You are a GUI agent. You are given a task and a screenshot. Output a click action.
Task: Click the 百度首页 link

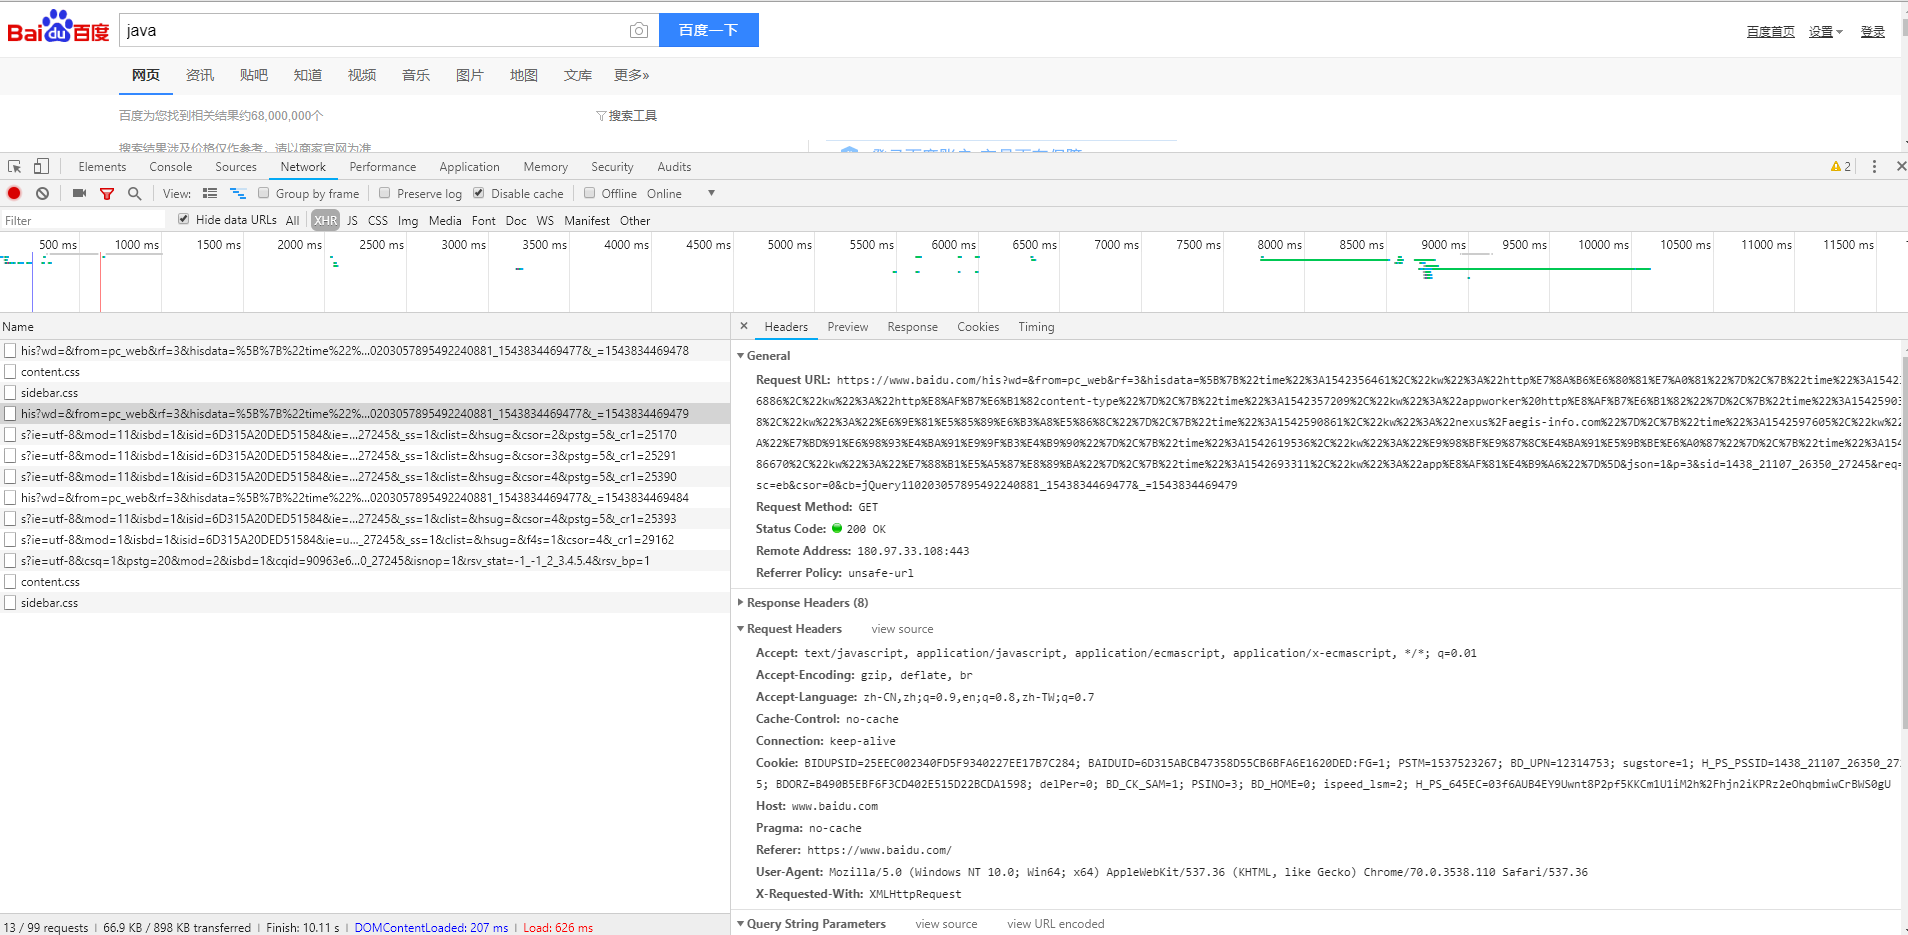[x=1771, y=32]
